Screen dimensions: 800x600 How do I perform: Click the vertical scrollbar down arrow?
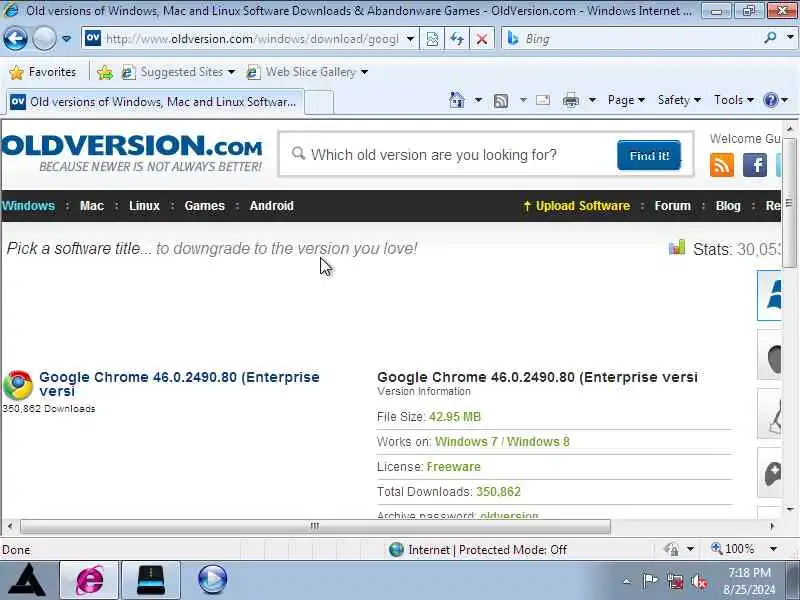click(790, 509)
